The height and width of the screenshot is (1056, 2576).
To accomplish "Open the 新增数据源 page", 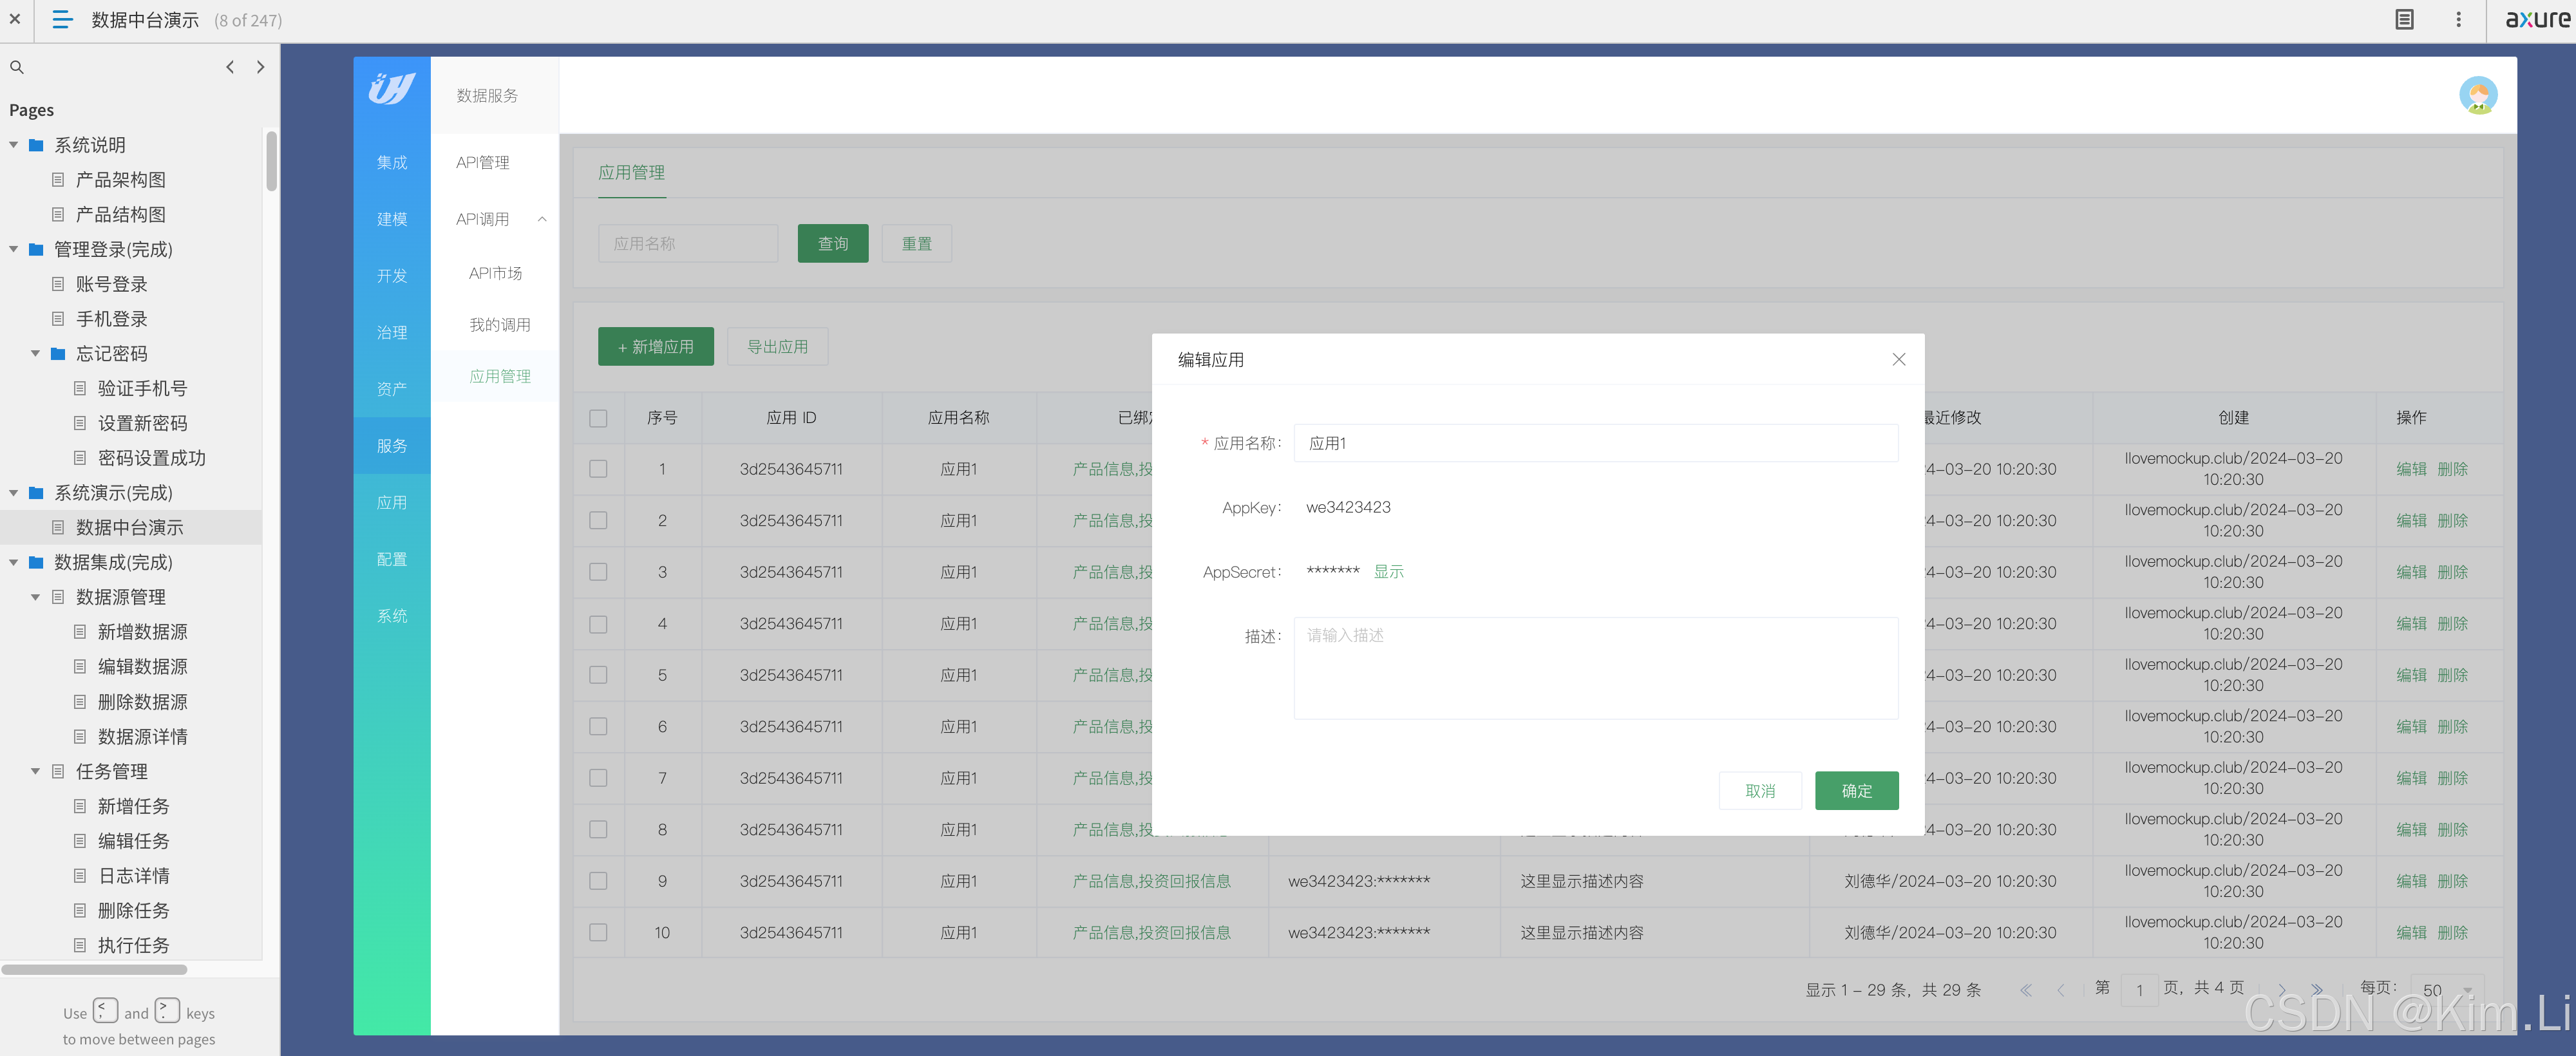I will 142,632.
